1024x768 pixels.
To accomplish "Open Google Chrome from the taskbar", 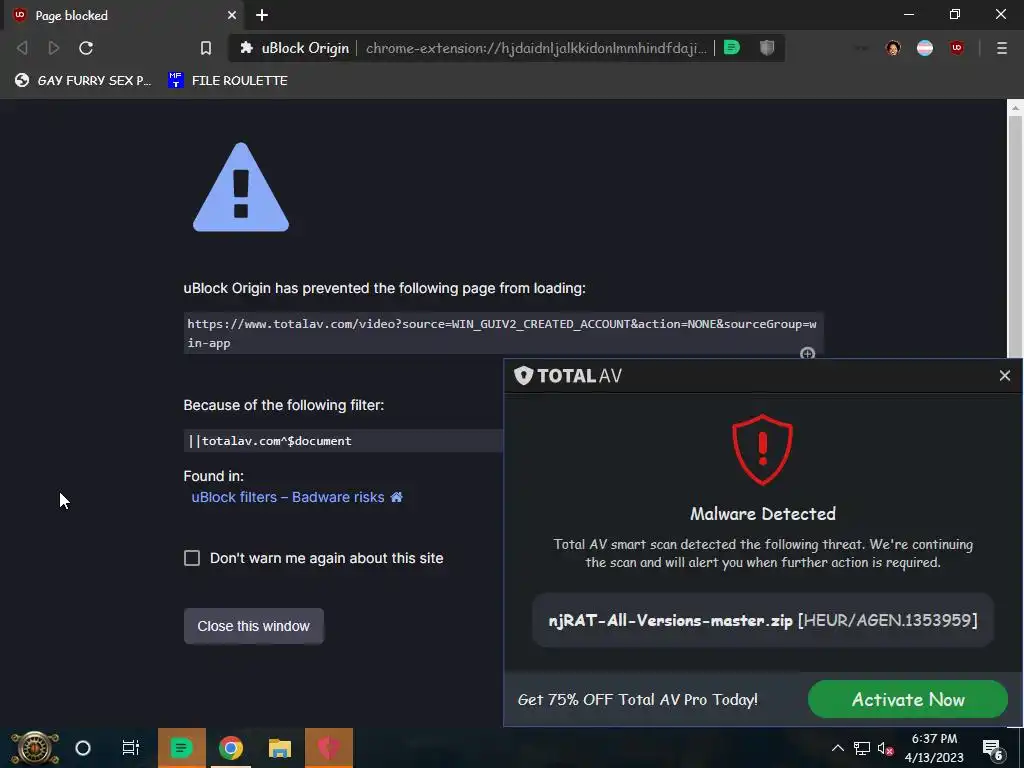I will click(231, 748).
